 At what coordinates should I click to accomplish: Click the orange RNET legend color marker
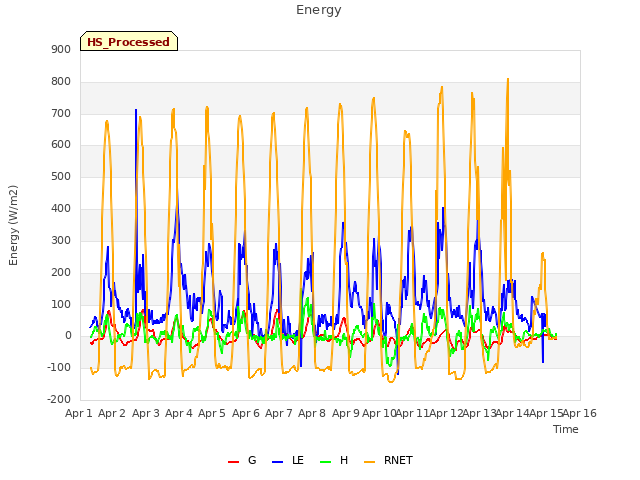[369, 462]
